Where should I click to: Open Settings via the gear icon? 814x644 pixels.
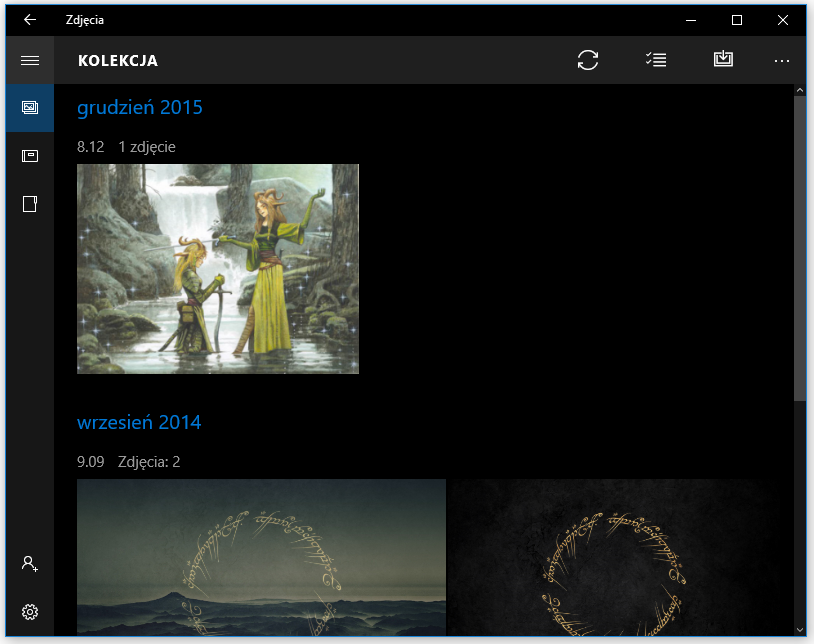pos(30,612)
